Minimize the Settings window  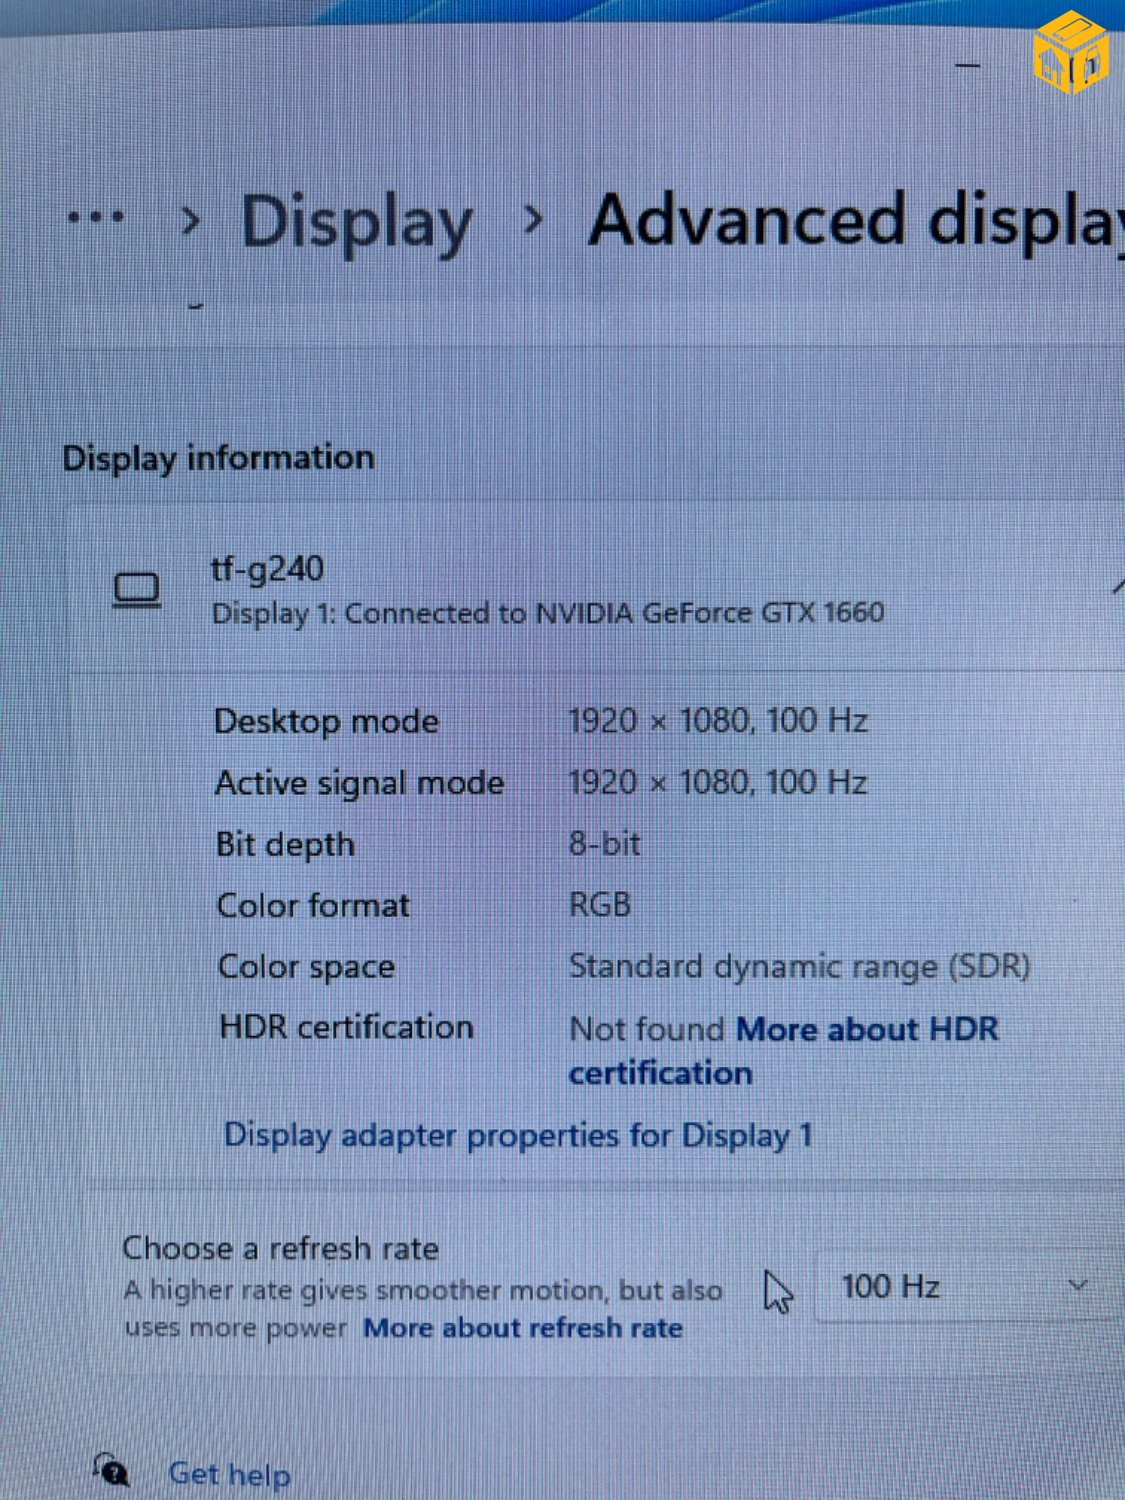click(967, 66)
